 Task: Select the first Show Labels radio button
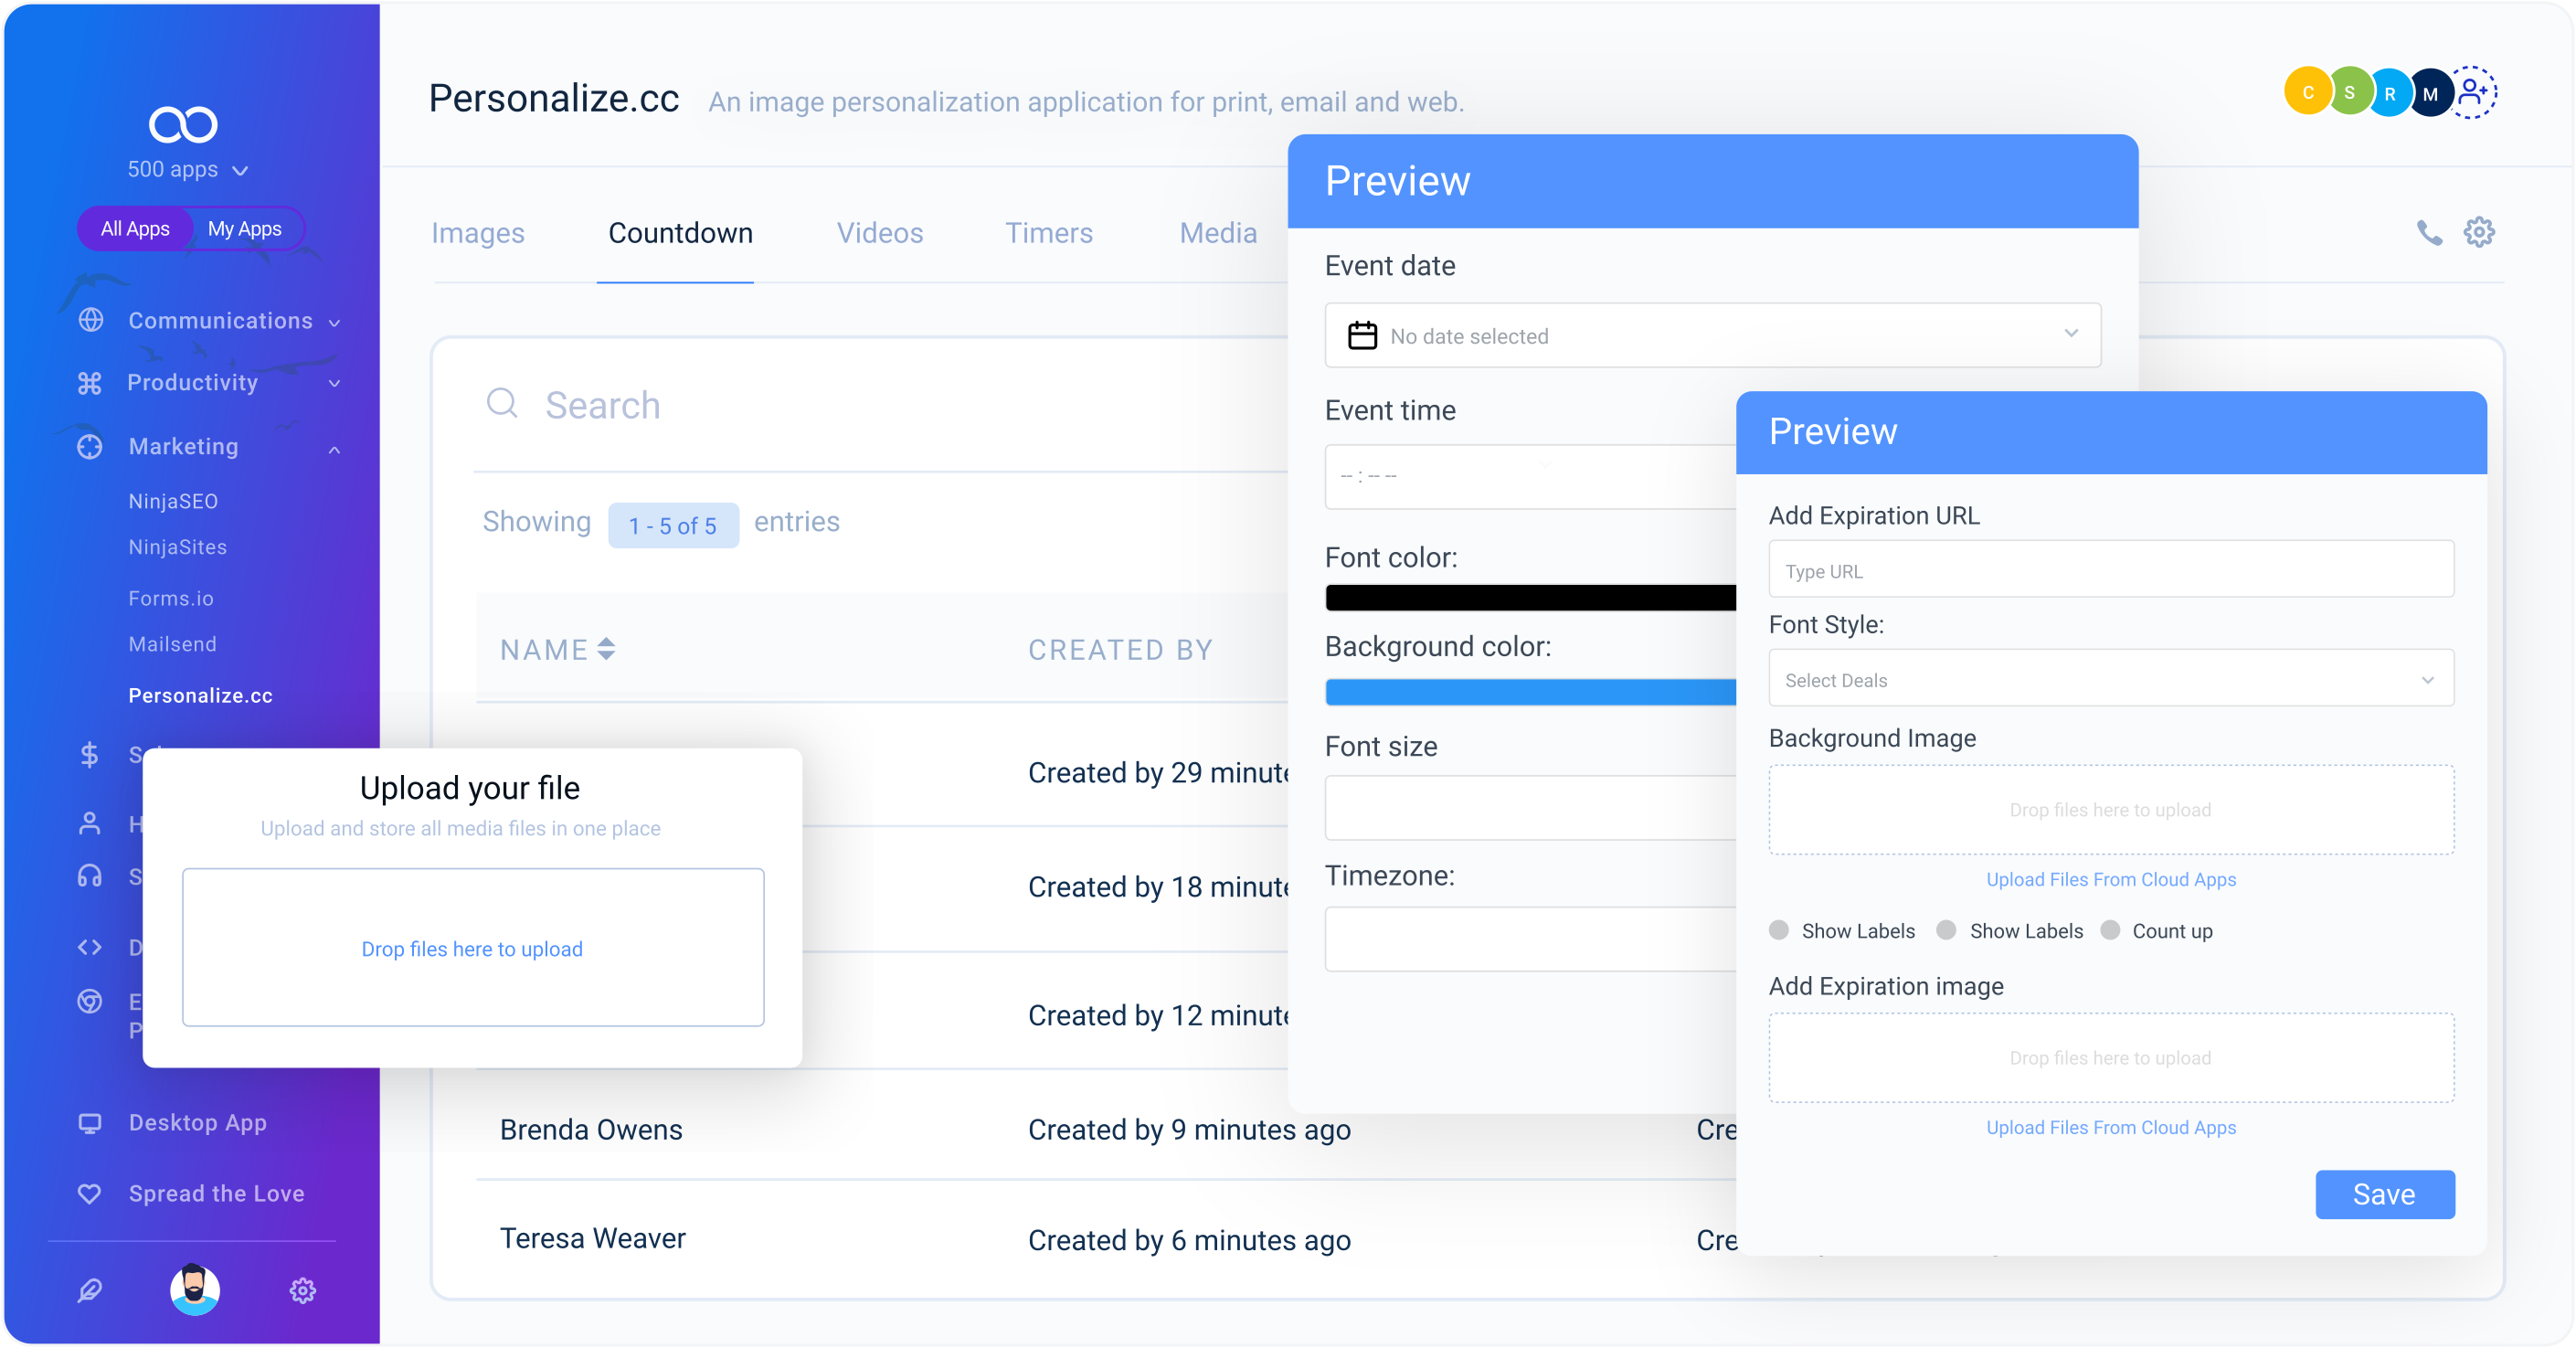pos(1779,930)
